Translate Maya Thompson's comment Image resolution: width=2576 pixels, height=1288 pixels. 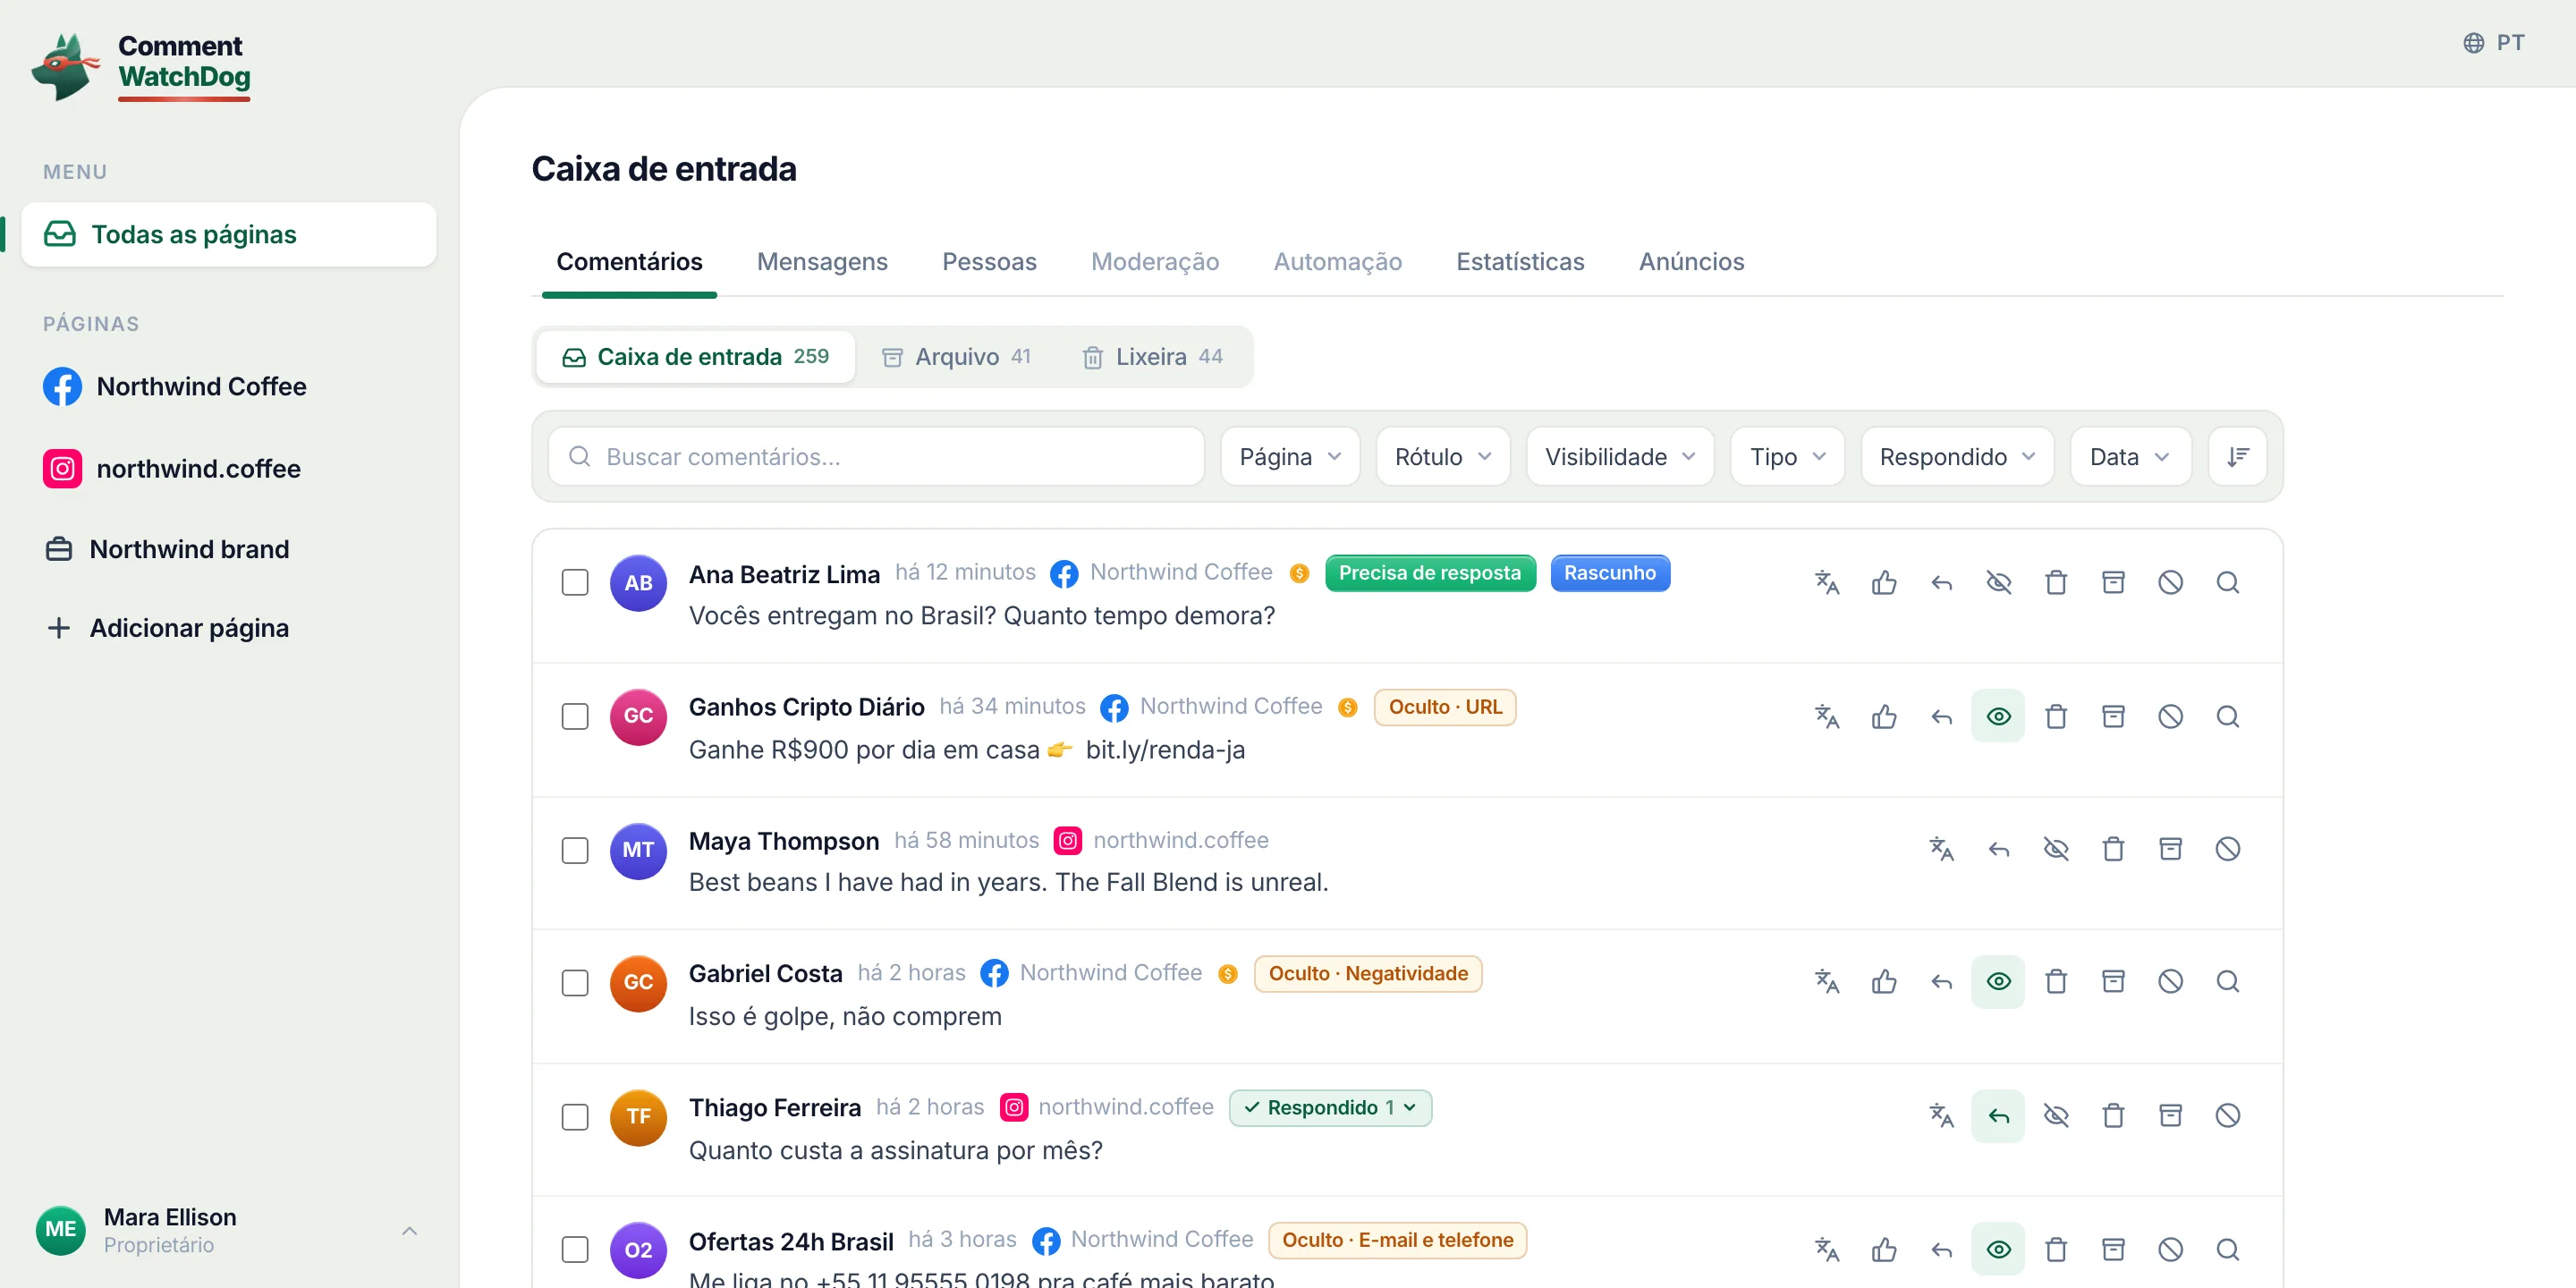(x=1941, y=849)
